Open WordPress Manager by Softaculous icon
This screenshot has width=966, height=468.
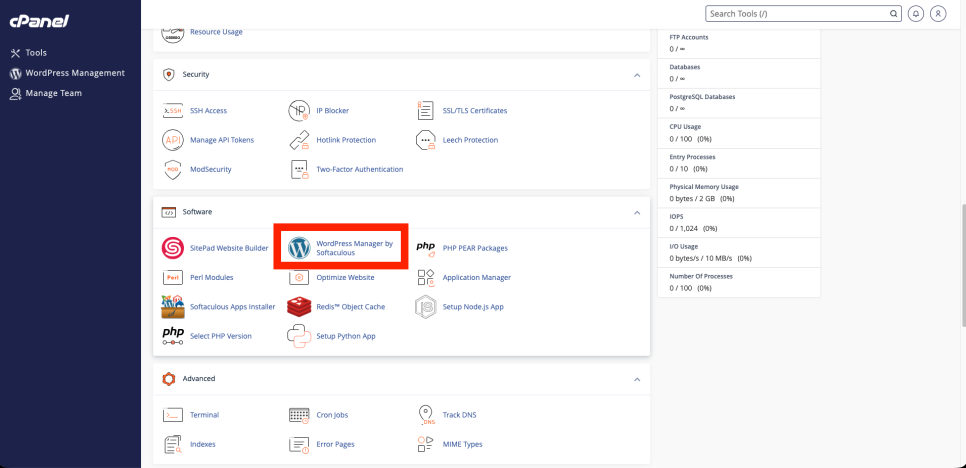point(299,248)
